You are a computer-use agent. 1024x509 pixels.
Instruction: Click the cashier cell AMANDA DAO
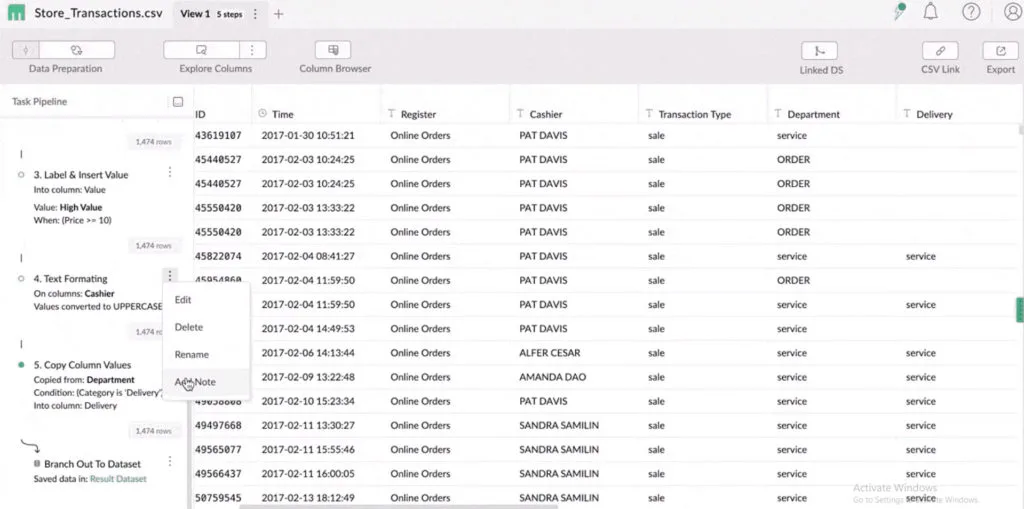point(552,377)
